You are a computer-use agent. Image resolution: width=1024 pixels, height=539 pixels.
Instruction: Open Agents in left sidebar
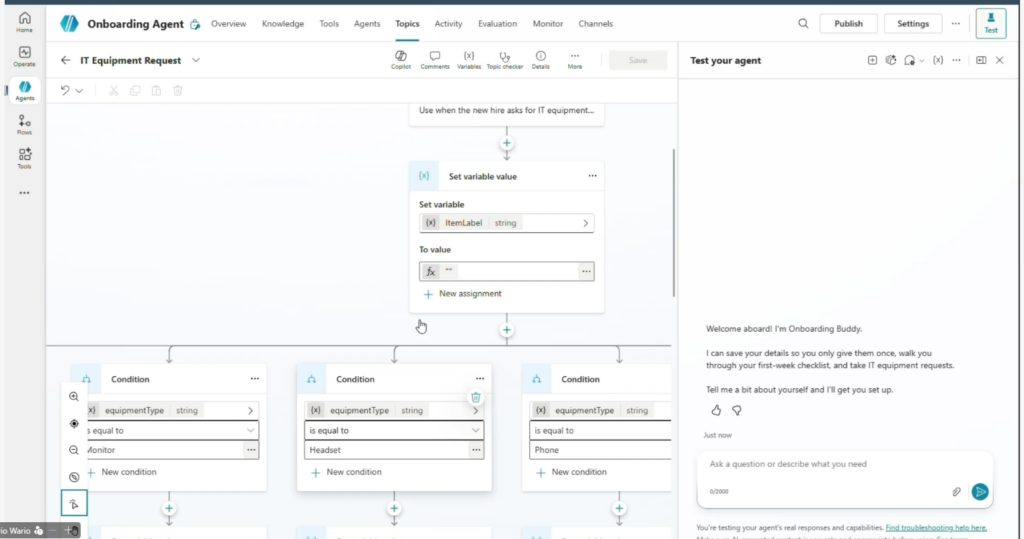point(24,91)
